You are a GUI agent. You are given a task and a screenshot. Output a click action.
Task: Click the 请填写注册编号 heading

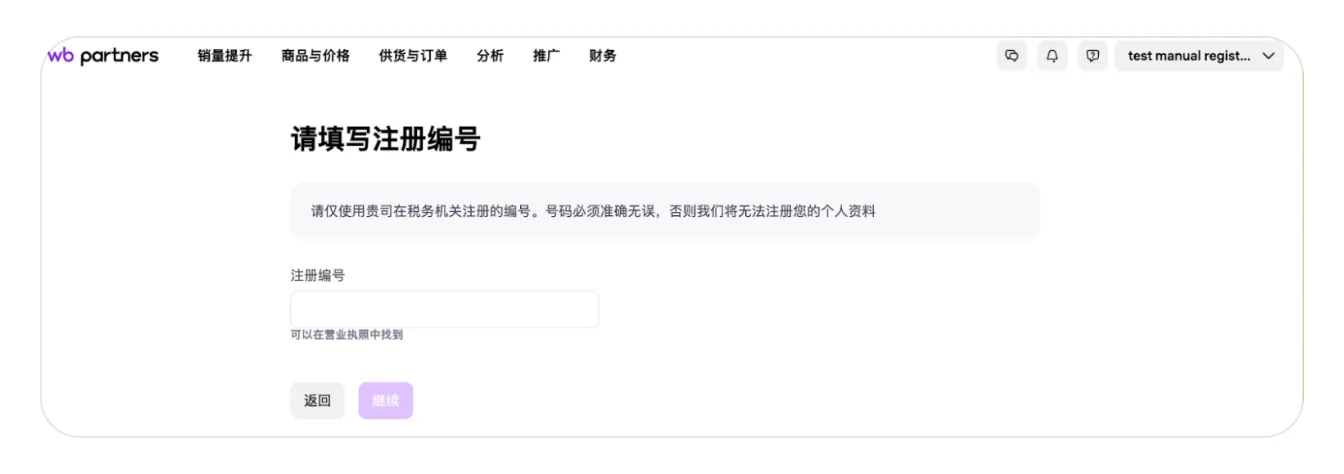(x=385, y=140)
